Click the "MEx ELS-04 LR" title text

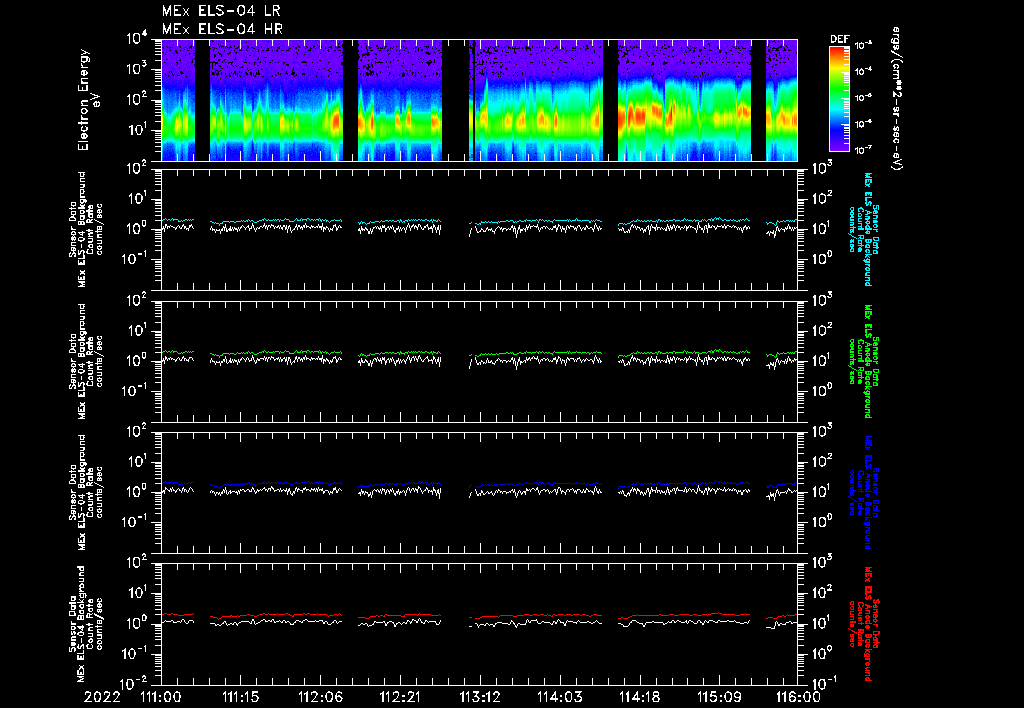point(221,11)
